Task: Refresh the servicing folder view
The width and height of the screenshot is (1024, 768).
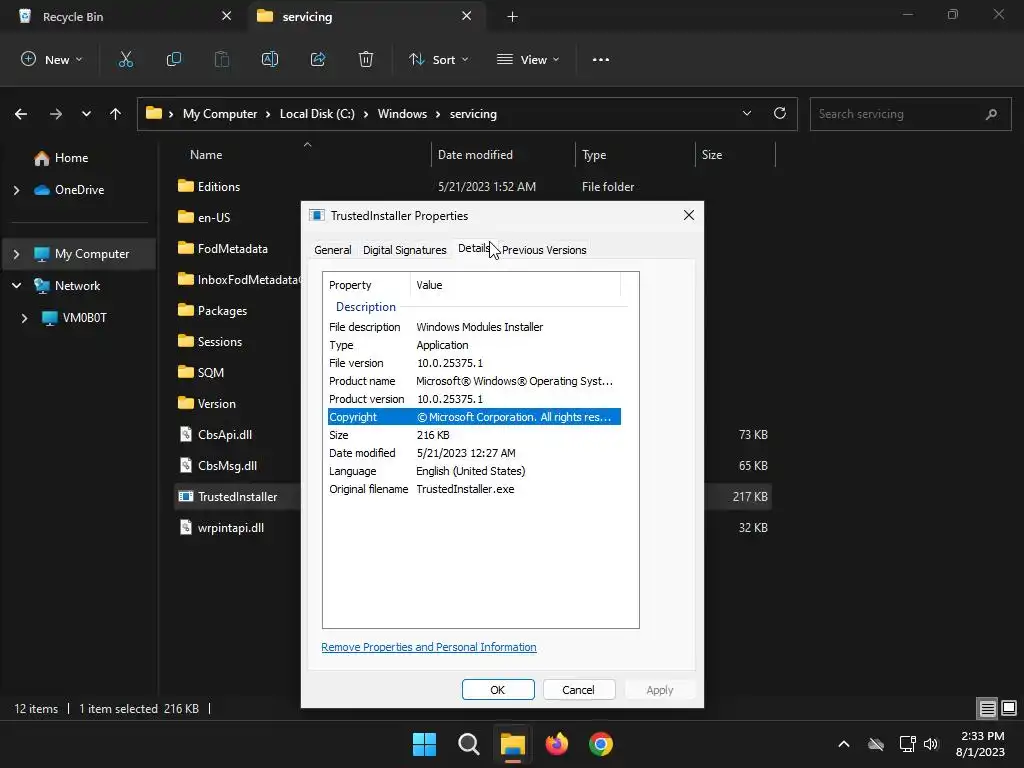Action: coord(780,114)
